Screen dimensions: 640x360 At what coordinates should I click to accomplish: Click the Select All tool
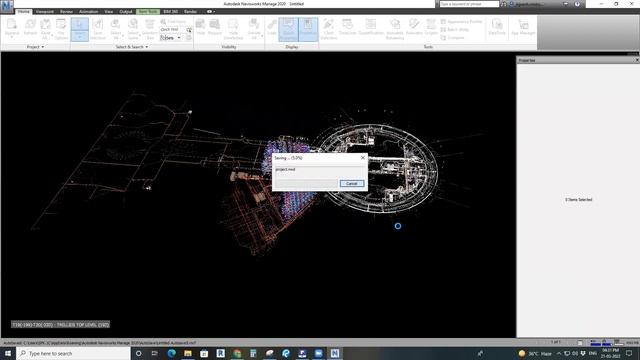click(116, 29)
